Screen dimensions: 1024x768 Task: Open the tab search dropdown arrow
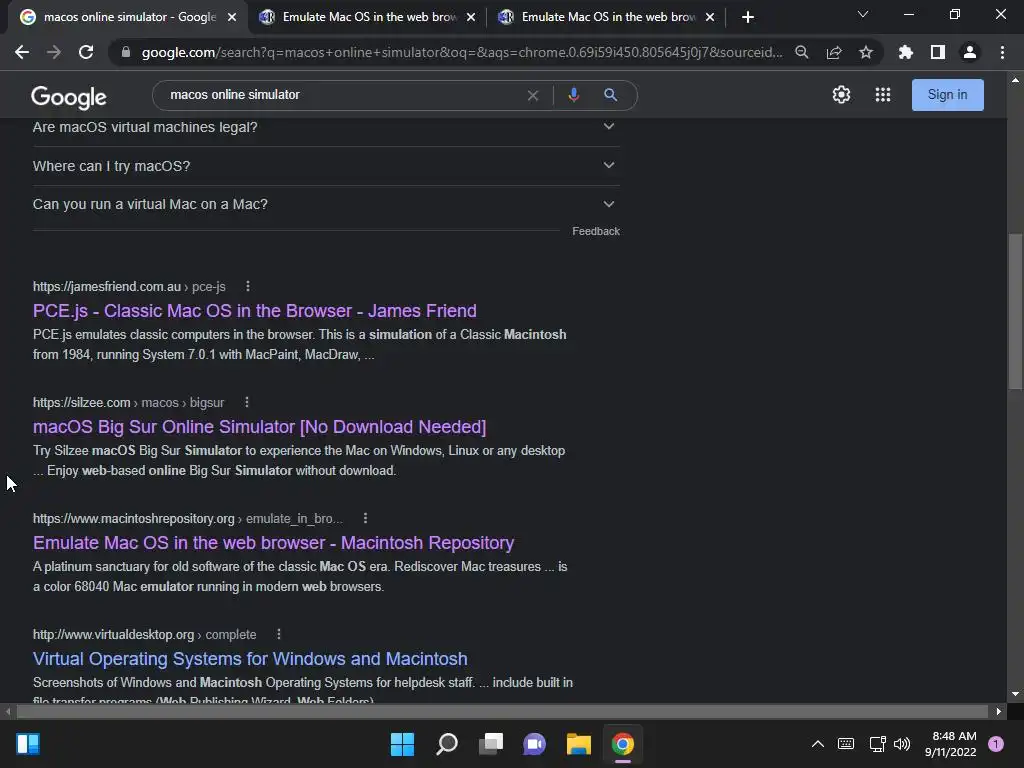point(863,14)
